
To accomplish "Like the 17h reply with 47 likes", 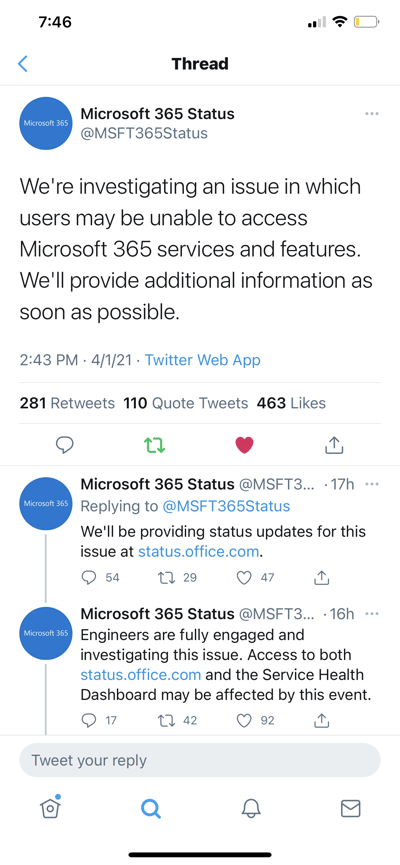I will coord(244,578).
